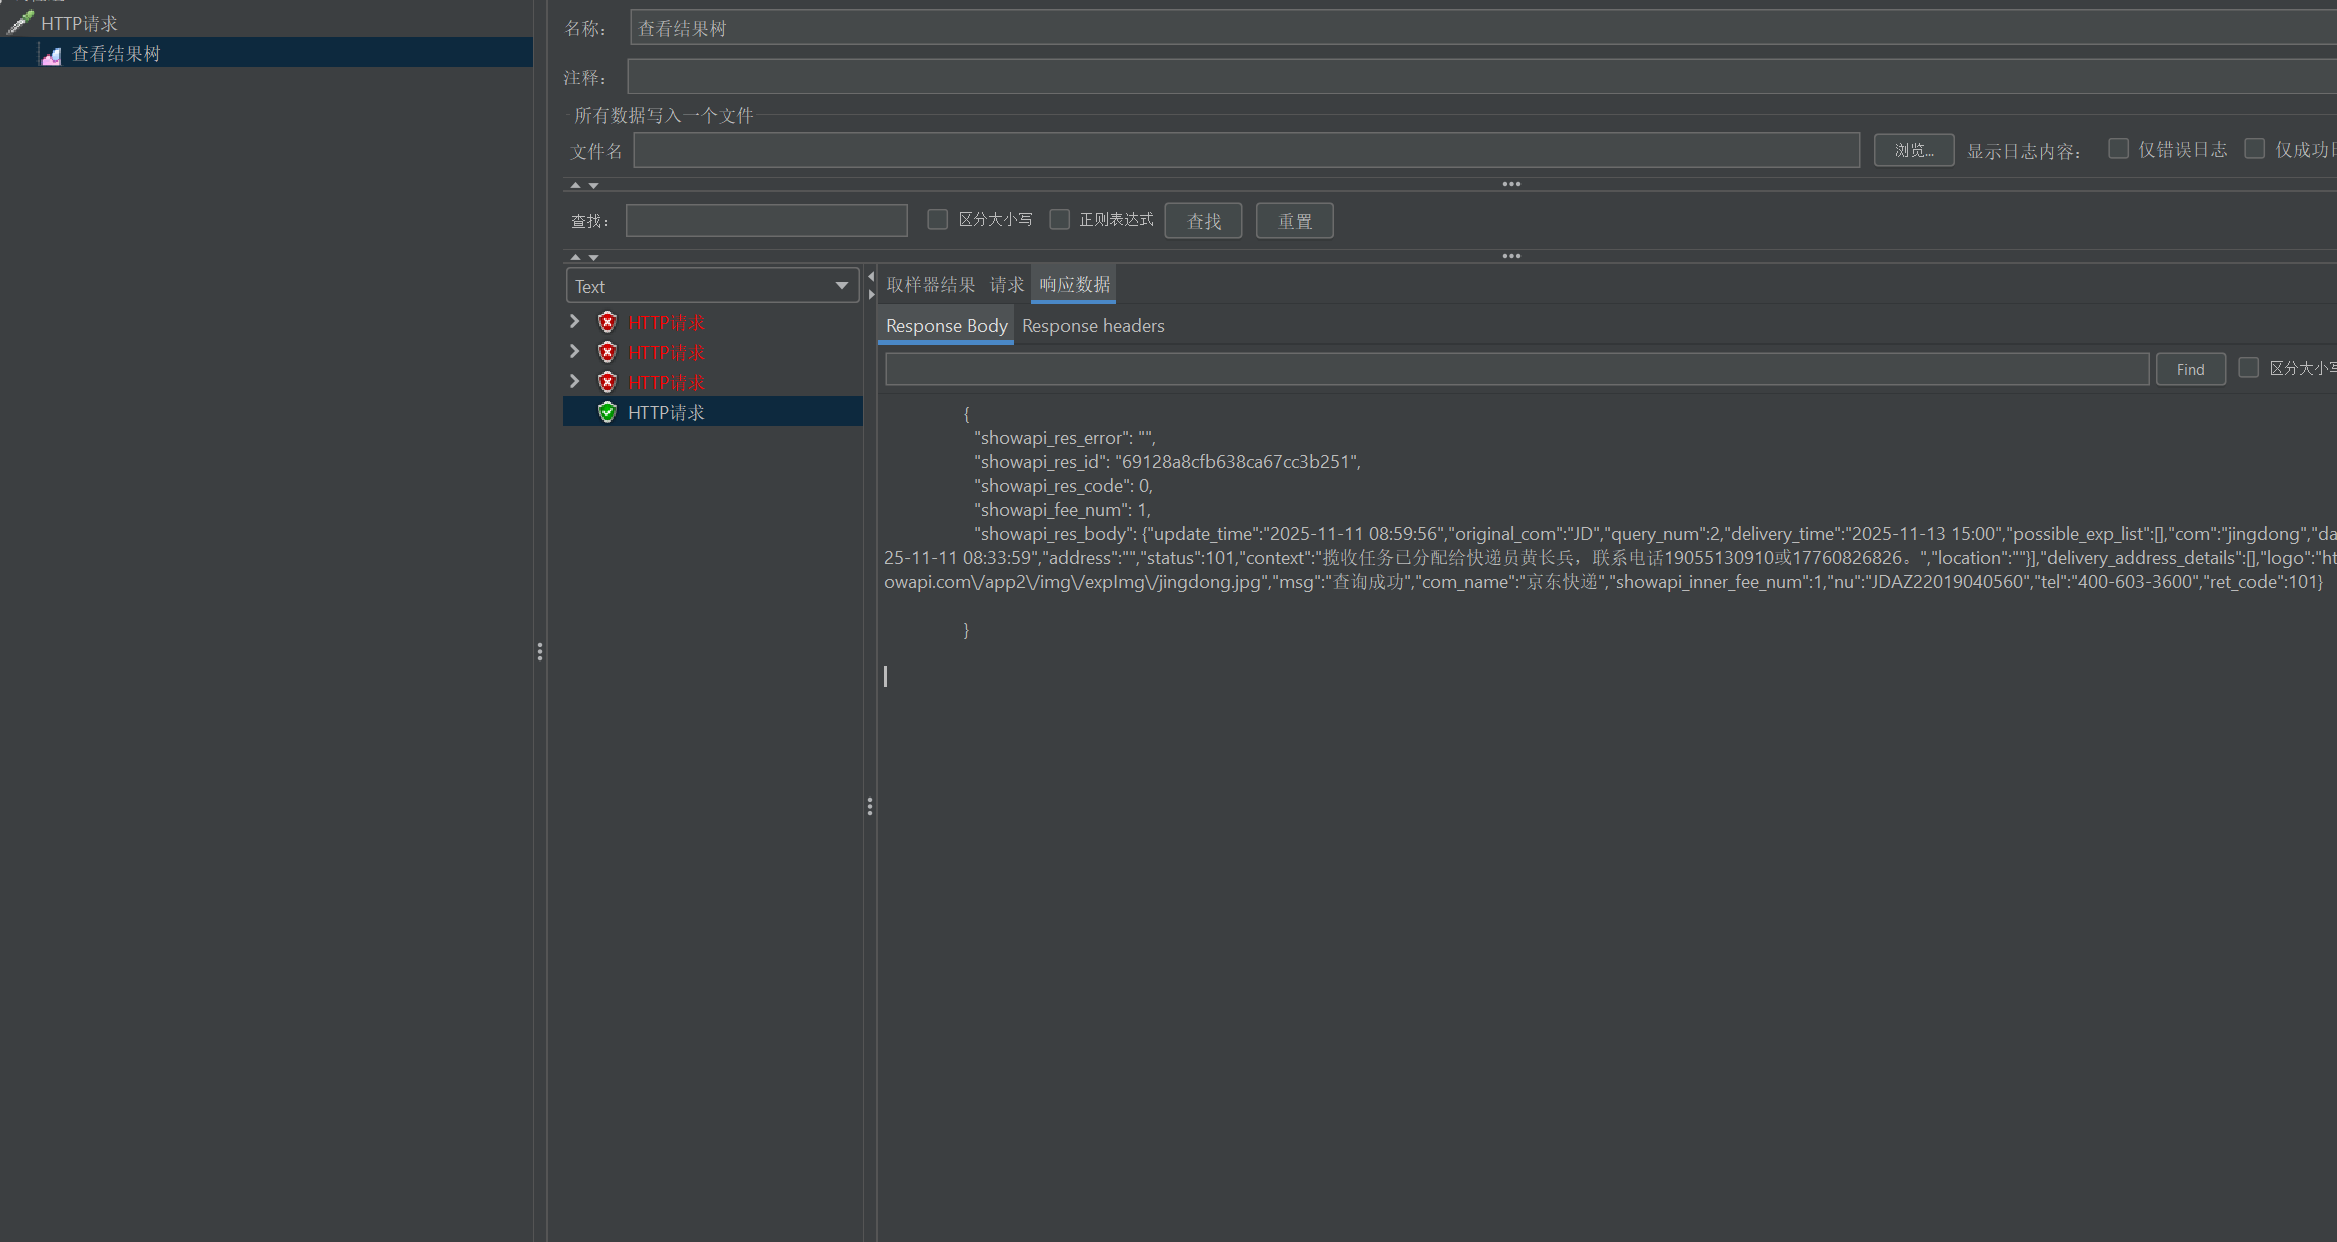Click into the 文件名 input field
2337x1242 pixels.
[1245, 151]
